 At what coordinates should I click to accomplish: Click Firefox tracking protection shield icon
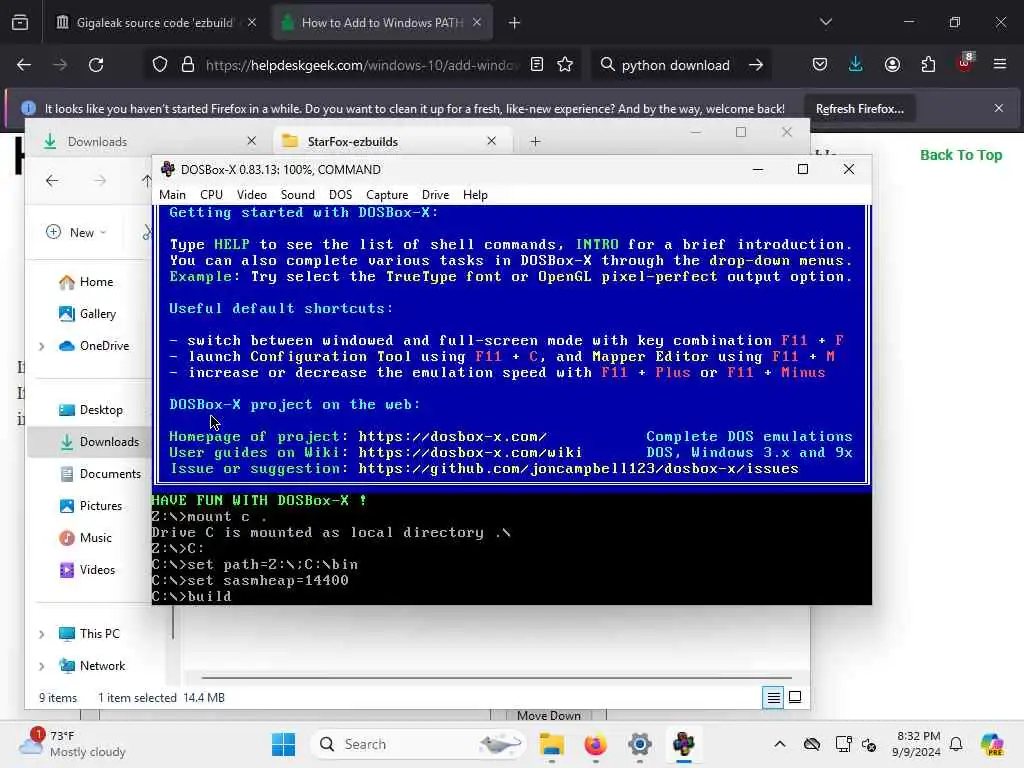(160, 65)
